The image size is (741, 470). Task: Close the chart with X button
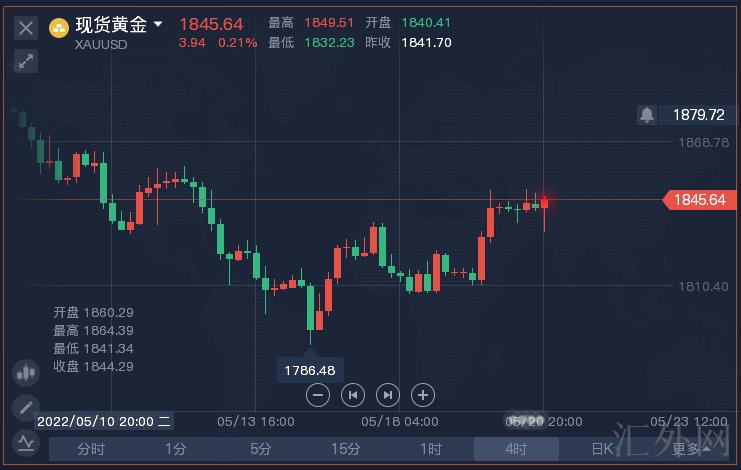(x=26, y=27)
